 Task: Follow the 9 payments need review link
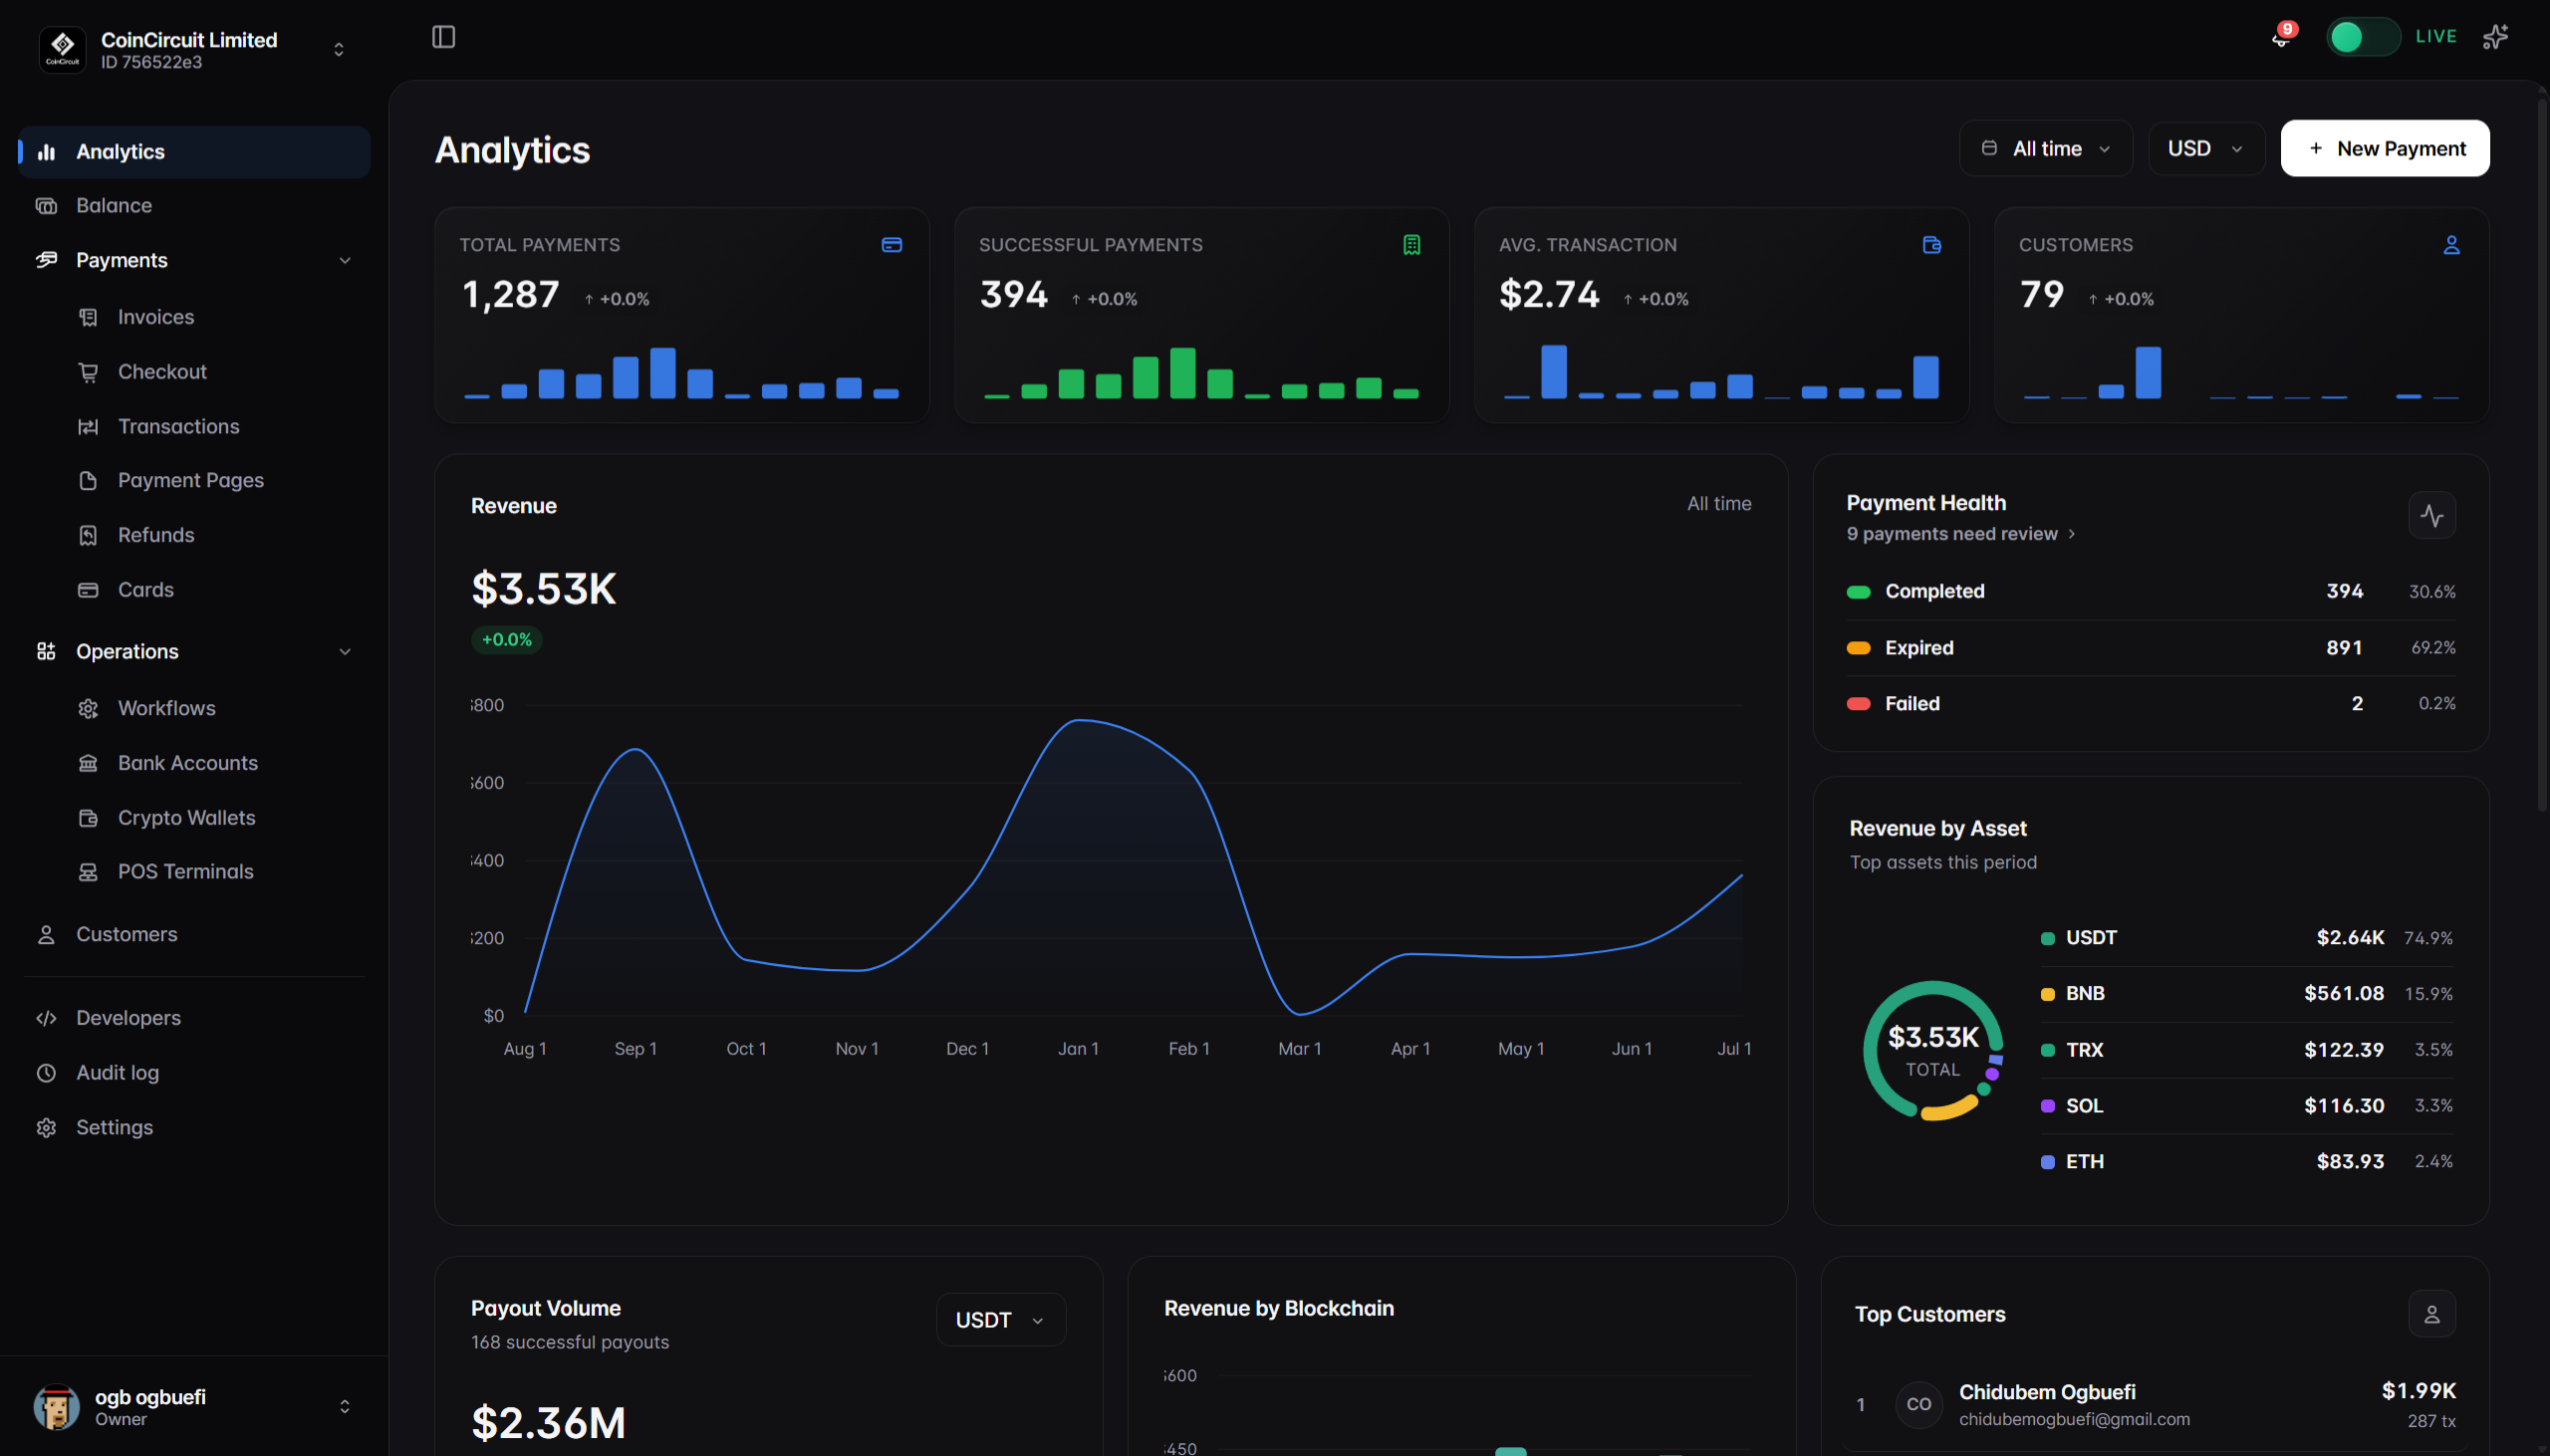coord(1960,534)
